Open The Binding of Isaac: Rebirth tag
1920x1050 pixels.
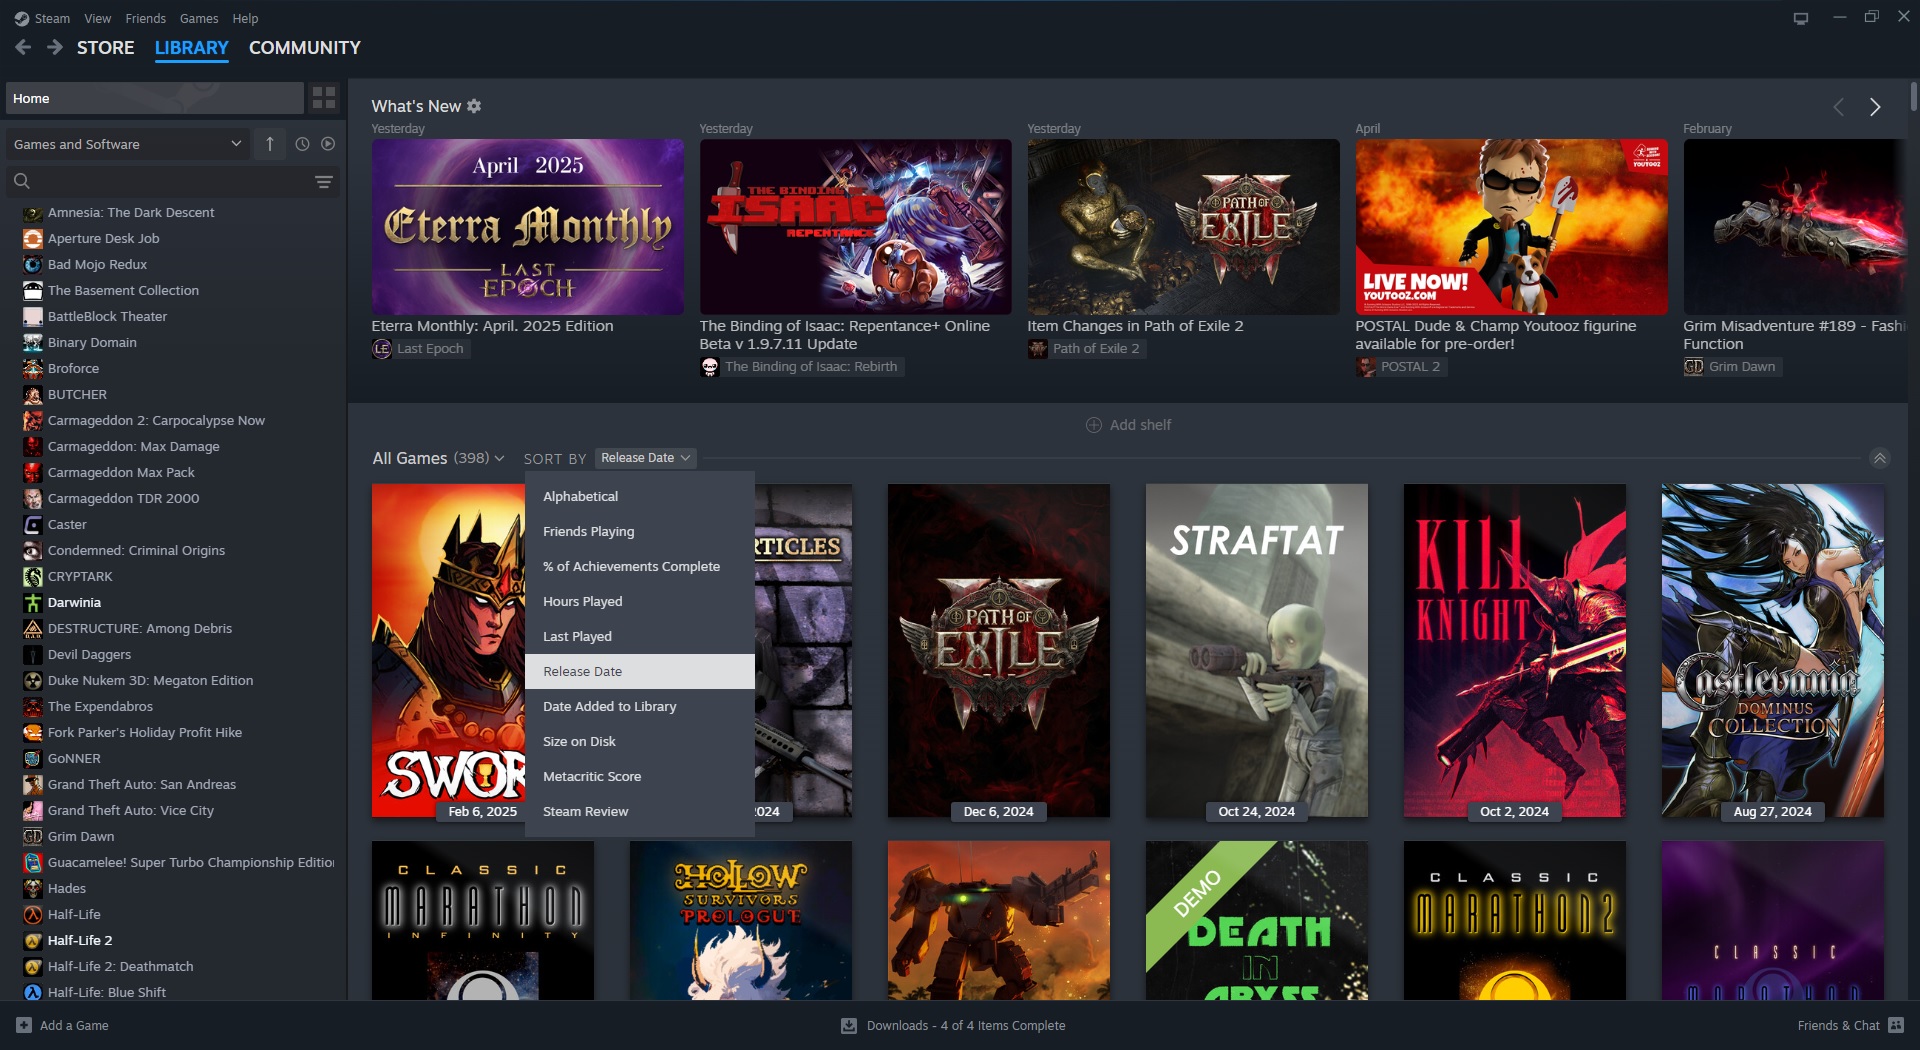click(800, 366)
